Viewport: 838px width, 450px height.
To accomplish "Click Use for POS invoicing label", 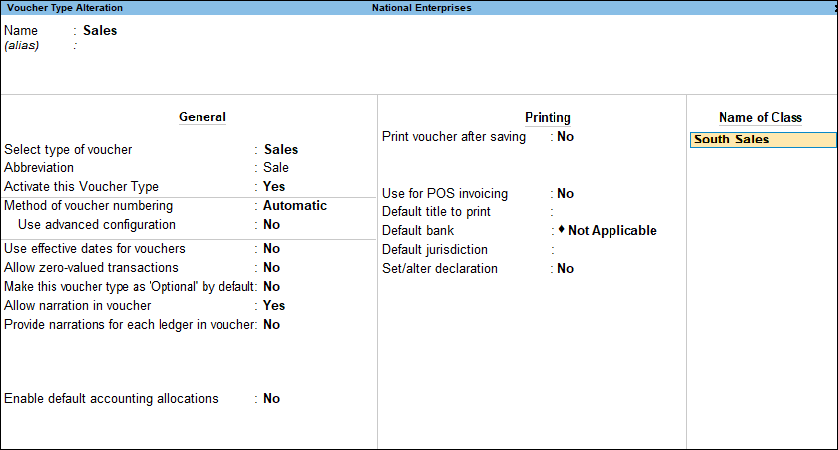I will [x=445, y=193].
